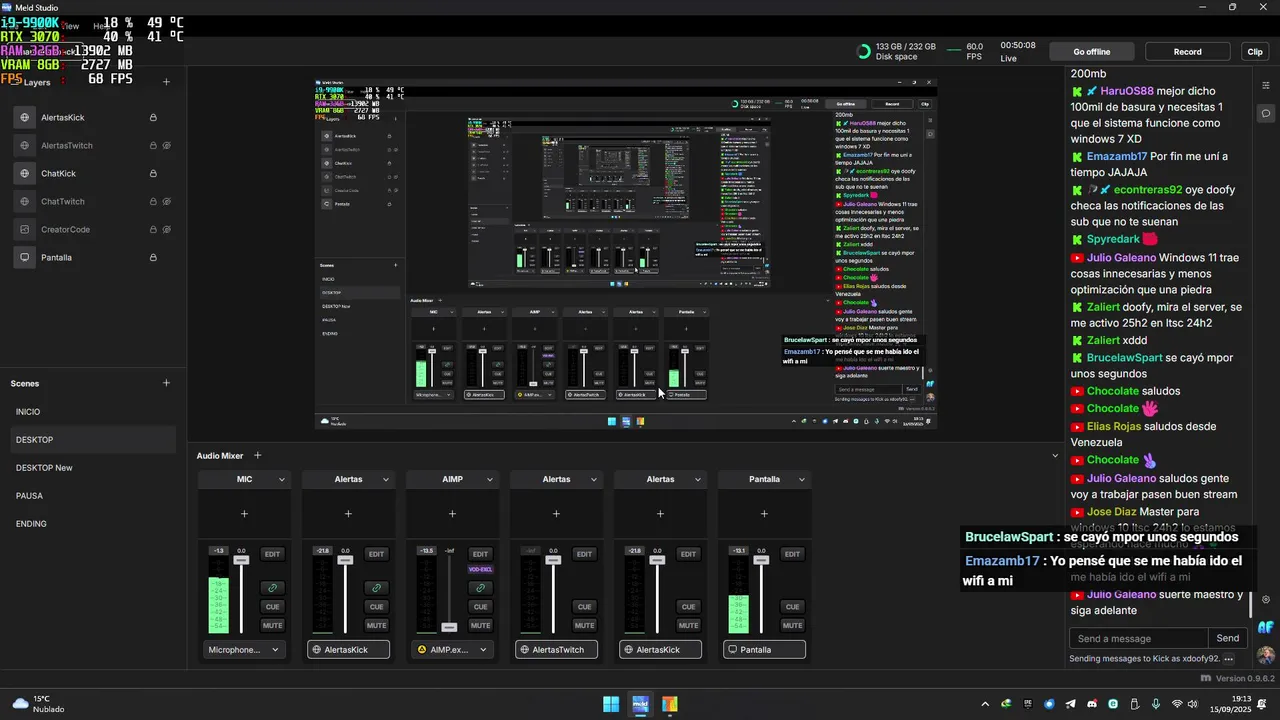1280x720 pixels.
Task: Show the hidden CreatorCode layer
Action: tap(167, 229)
